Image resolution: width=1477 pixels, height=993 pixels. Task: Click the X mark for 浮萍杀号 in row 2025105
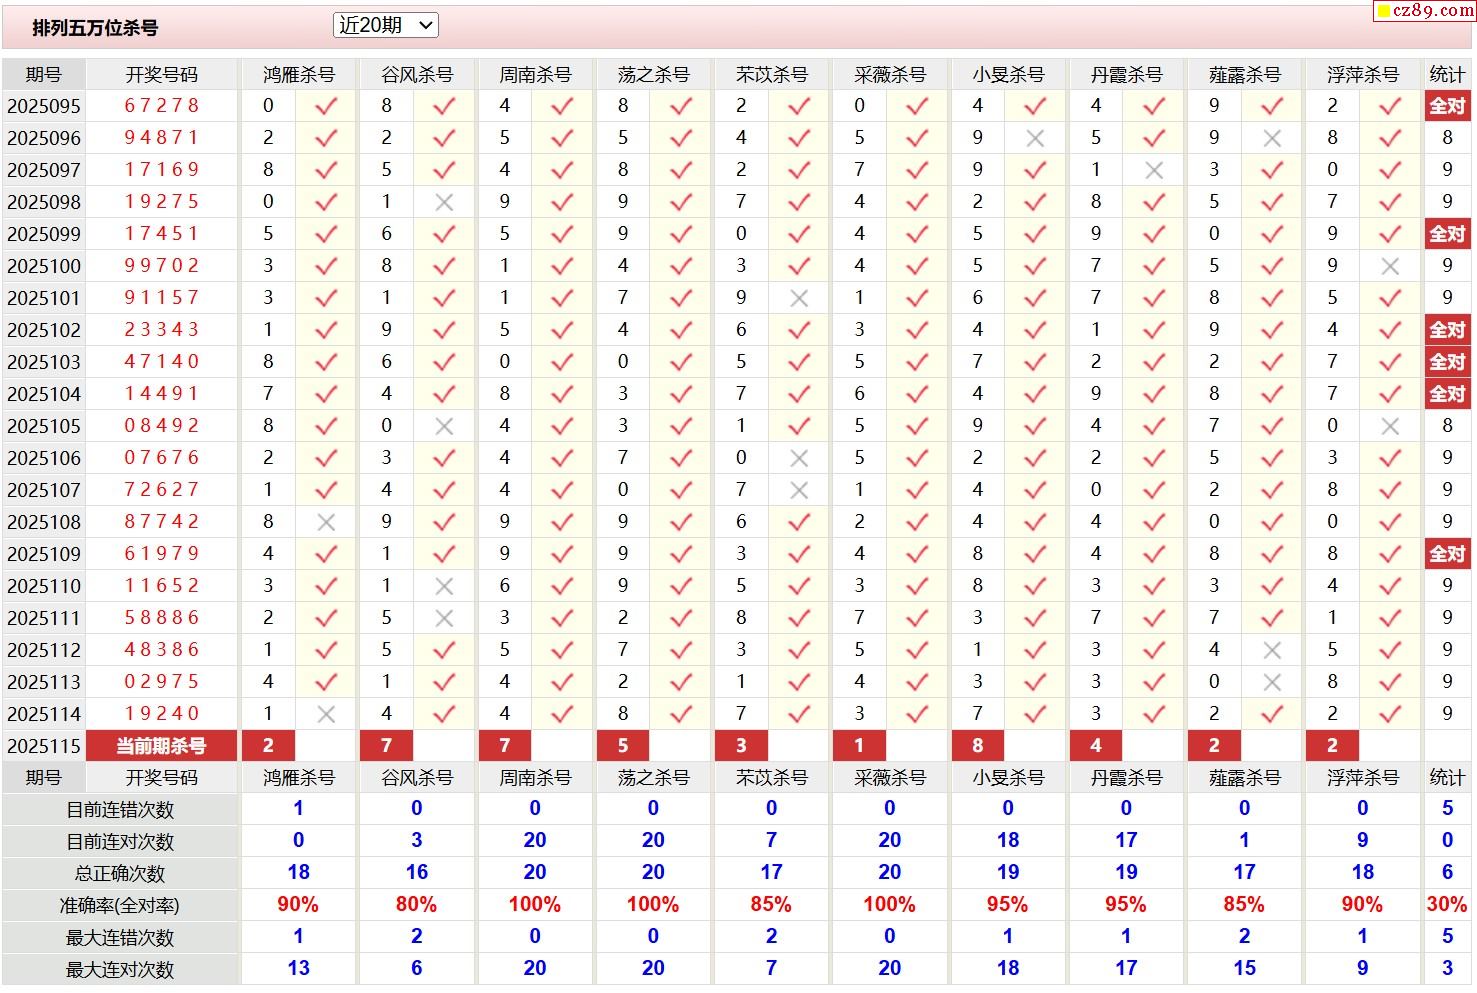tap(1390, 426)
